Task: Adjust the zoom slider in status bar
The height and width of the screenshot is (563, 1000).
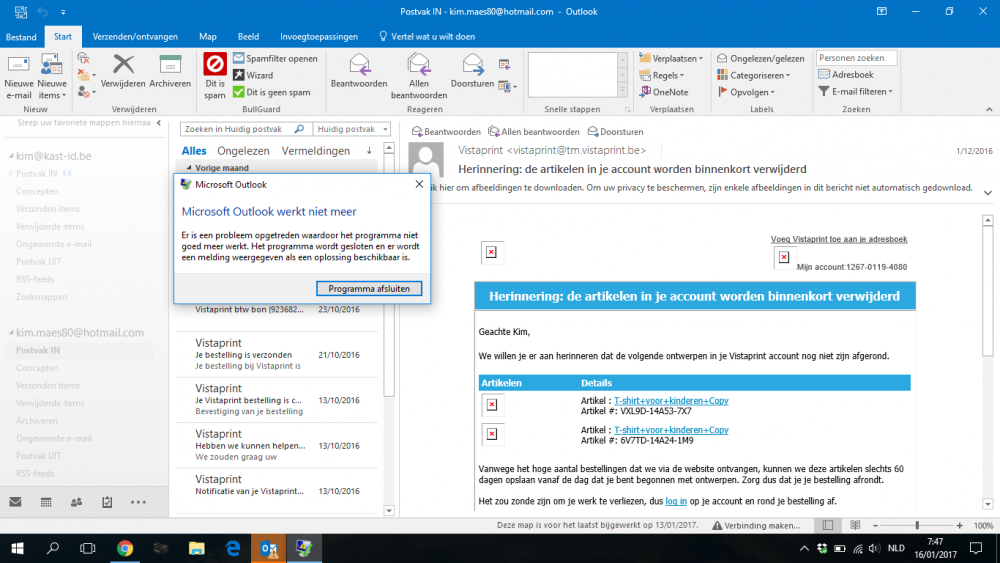Action: 917,525
